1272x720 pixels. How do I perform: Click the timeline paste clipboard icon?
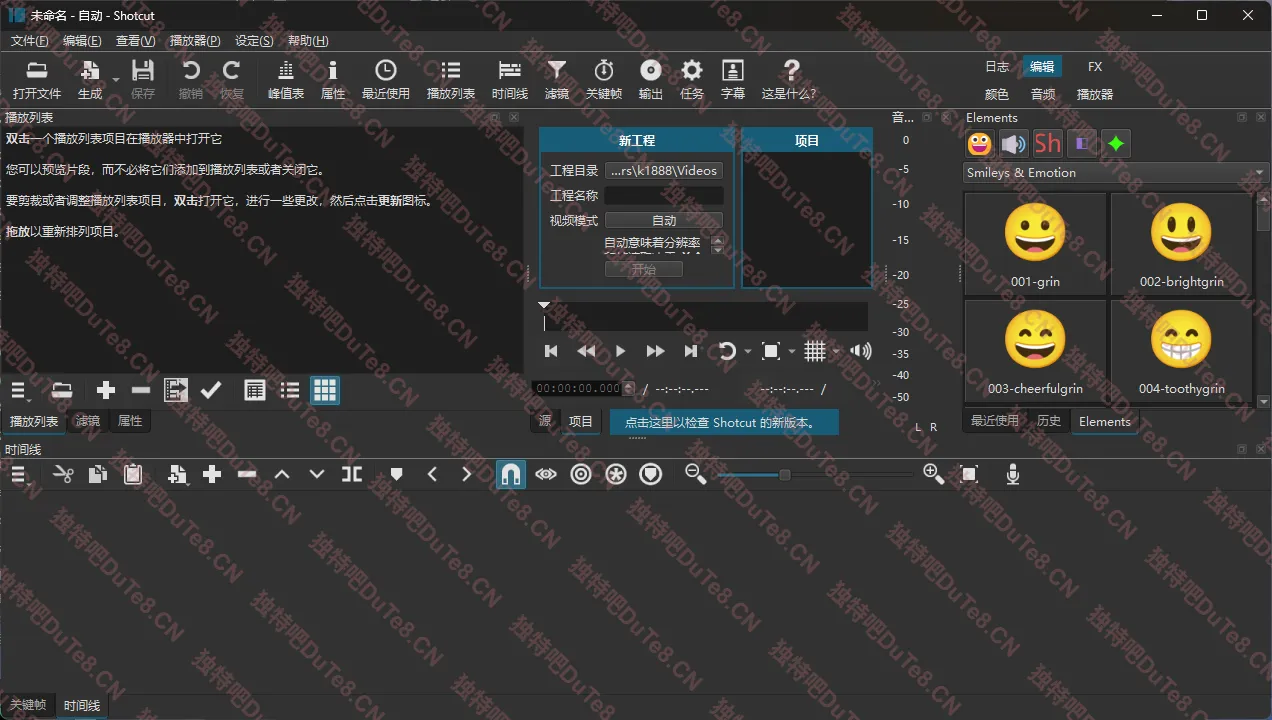[x=133, y=475]
